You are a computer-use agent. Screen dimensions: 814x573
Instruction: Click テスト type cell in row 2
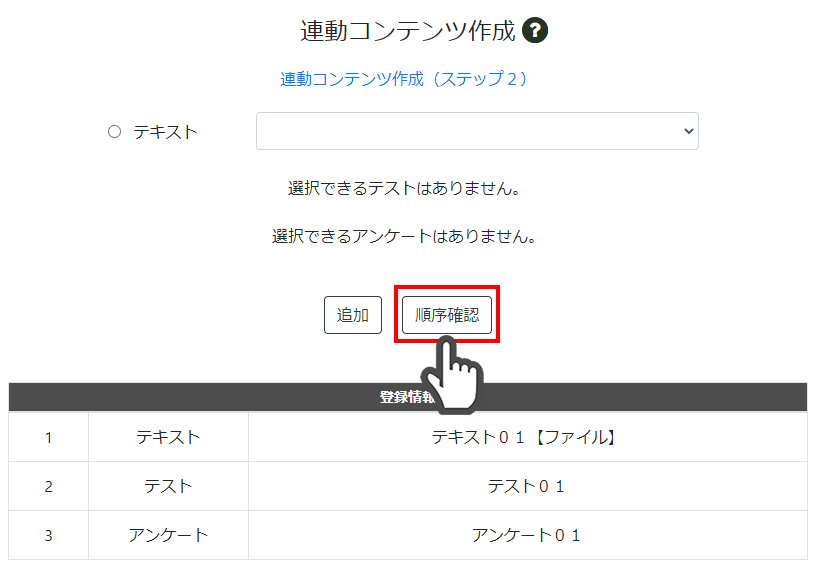click(168, 486)
